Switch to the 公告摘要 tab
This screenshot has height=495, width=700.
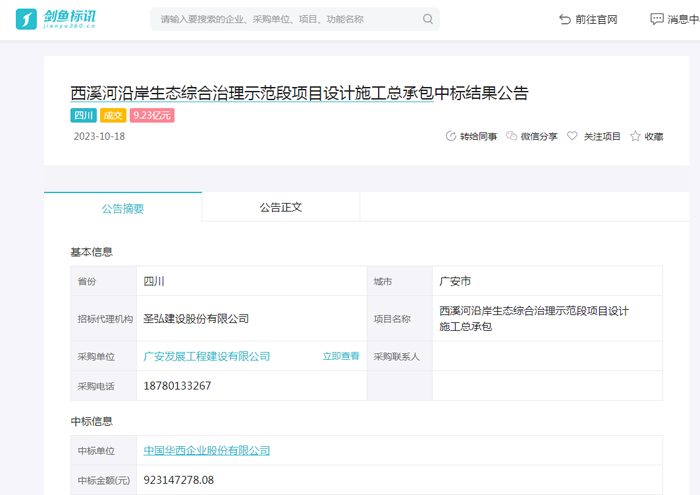coord(123,208)
